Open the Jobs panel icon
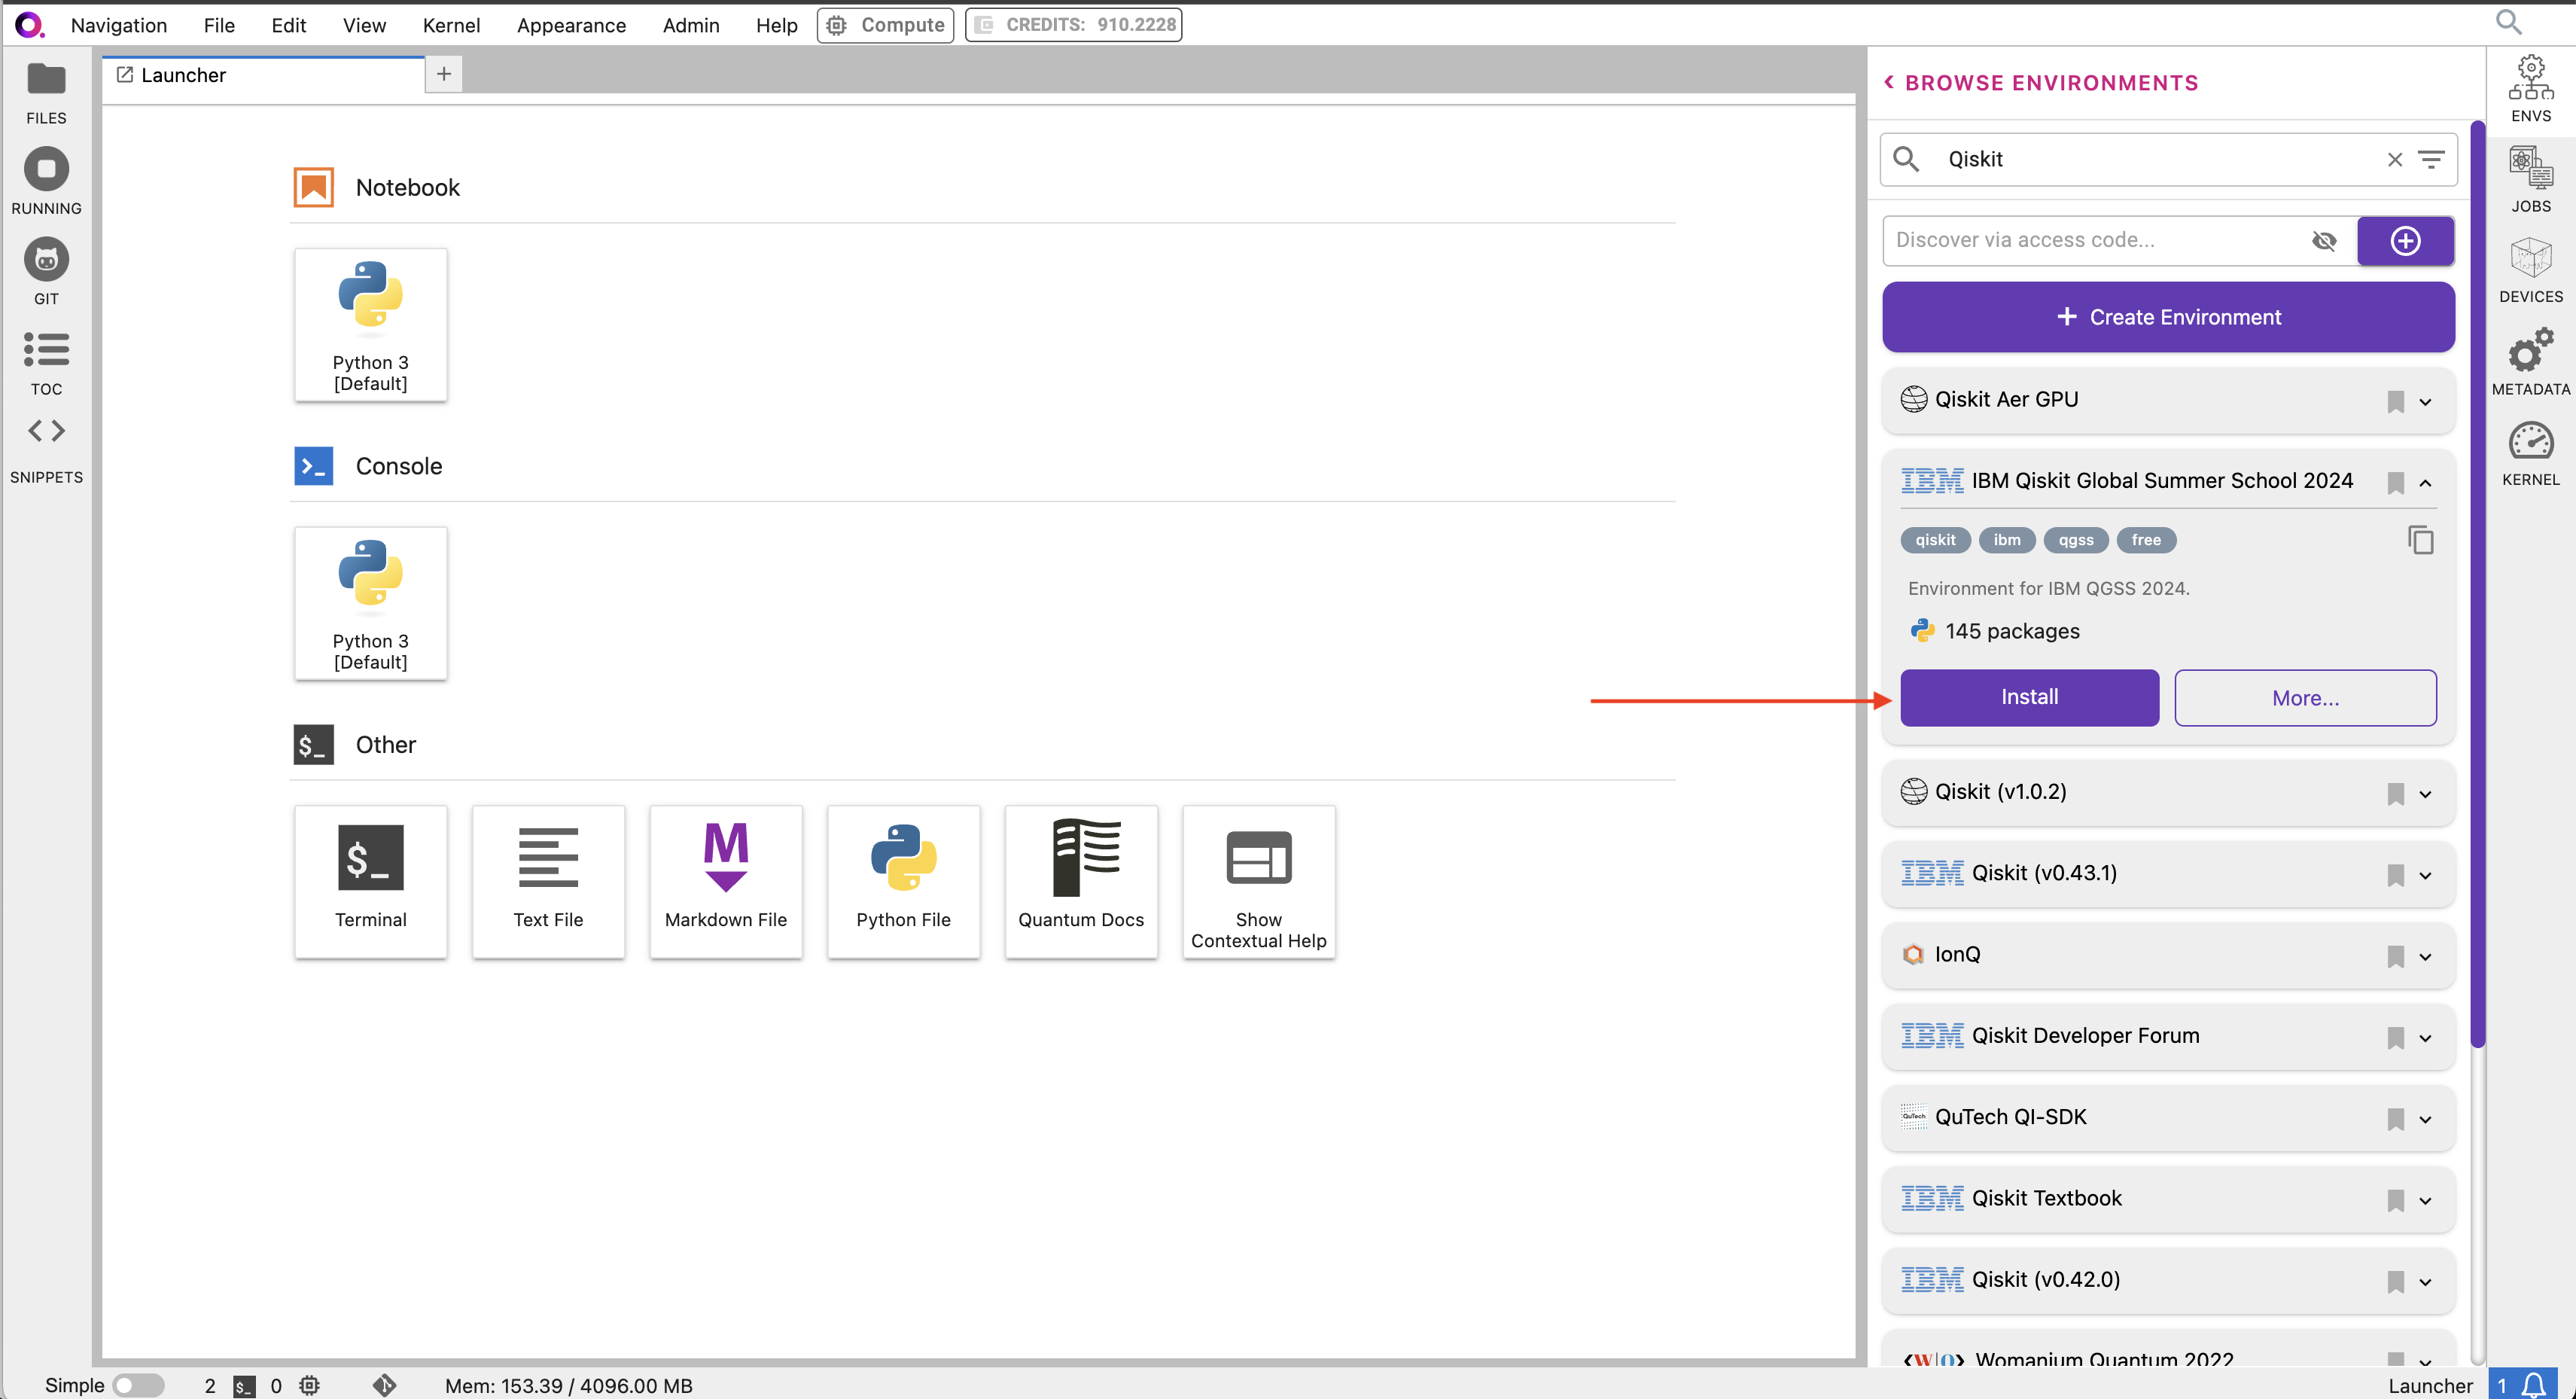The image size is (2576, 1399). coord(2530,170)
